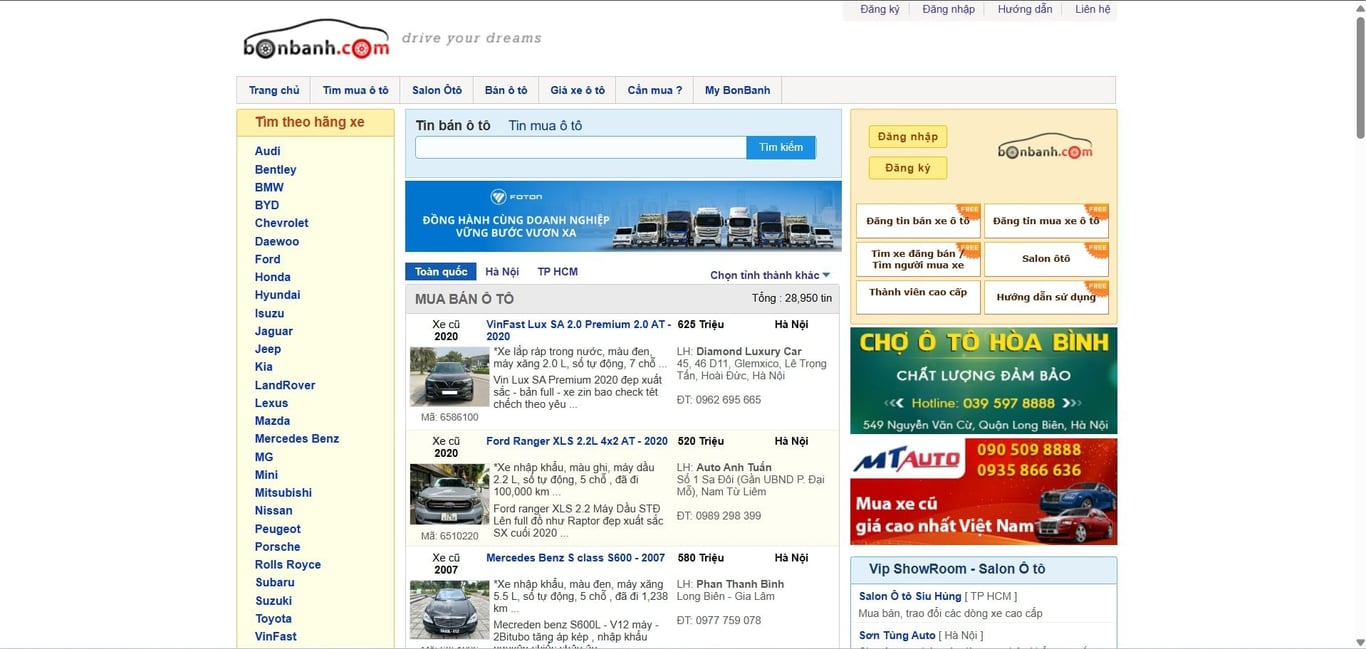Click the yellow Đăng ký button
This screenshot has height=649, width=1366.
click(908, 168)
